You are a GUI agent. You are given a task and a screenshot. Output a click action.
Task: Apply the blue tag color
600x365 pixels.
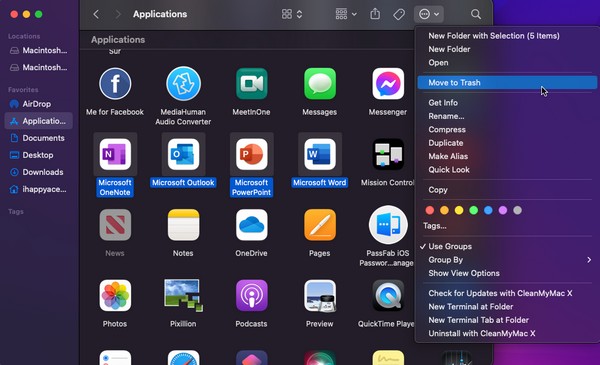coord(488,210)
